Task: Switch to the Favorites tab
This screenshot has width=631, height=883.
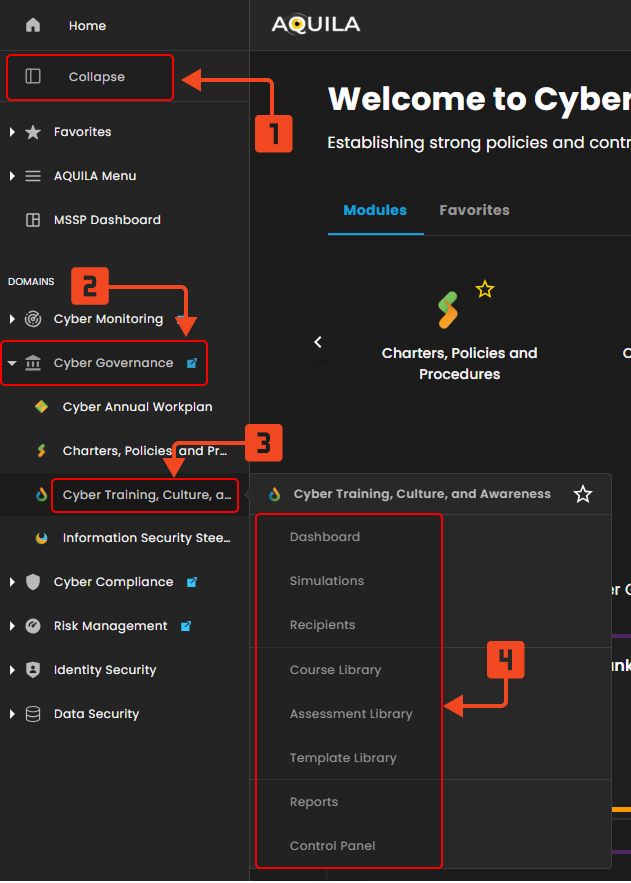Action: tap(474, 210)
